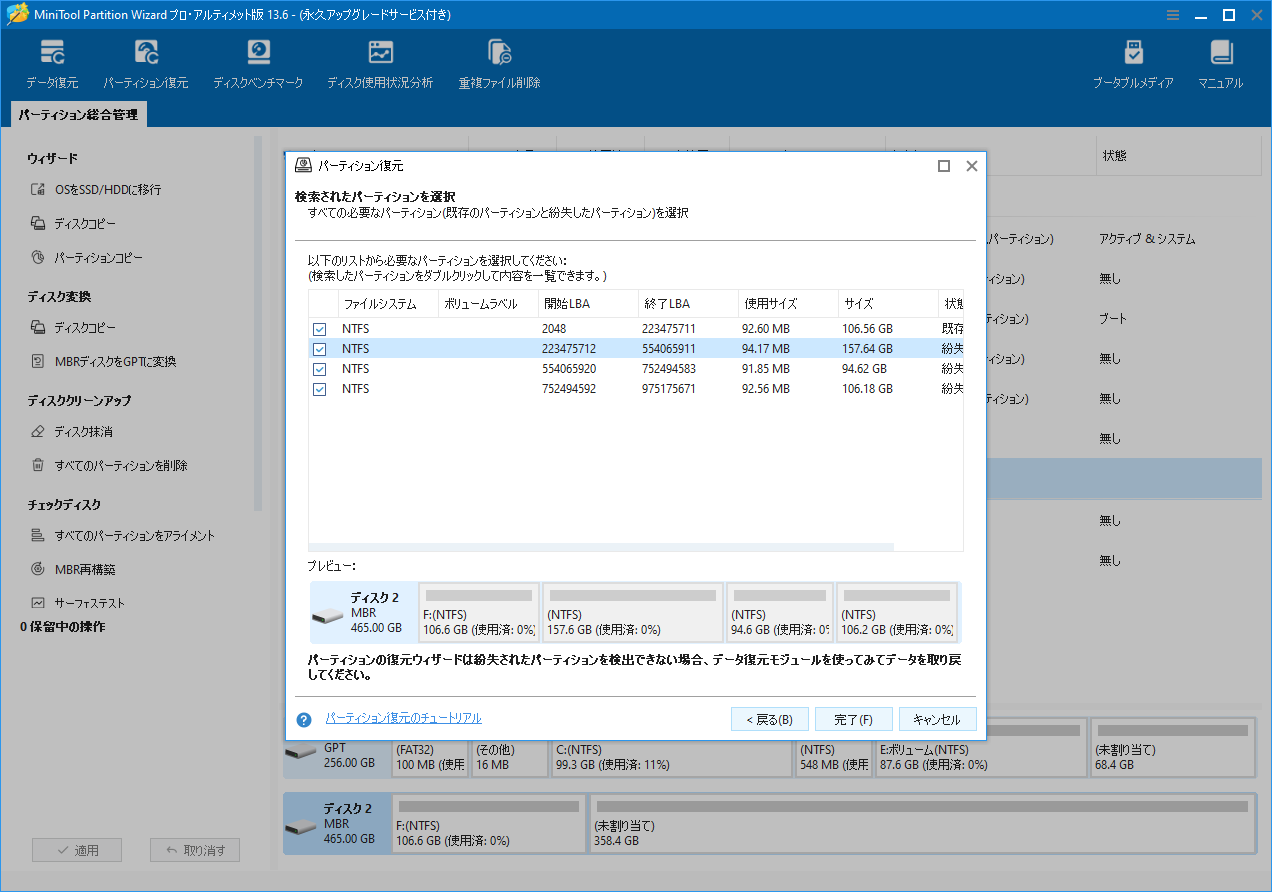Sort by the 開始LBA column header
The image size is (1272, 892).
[x=588, y=304]
